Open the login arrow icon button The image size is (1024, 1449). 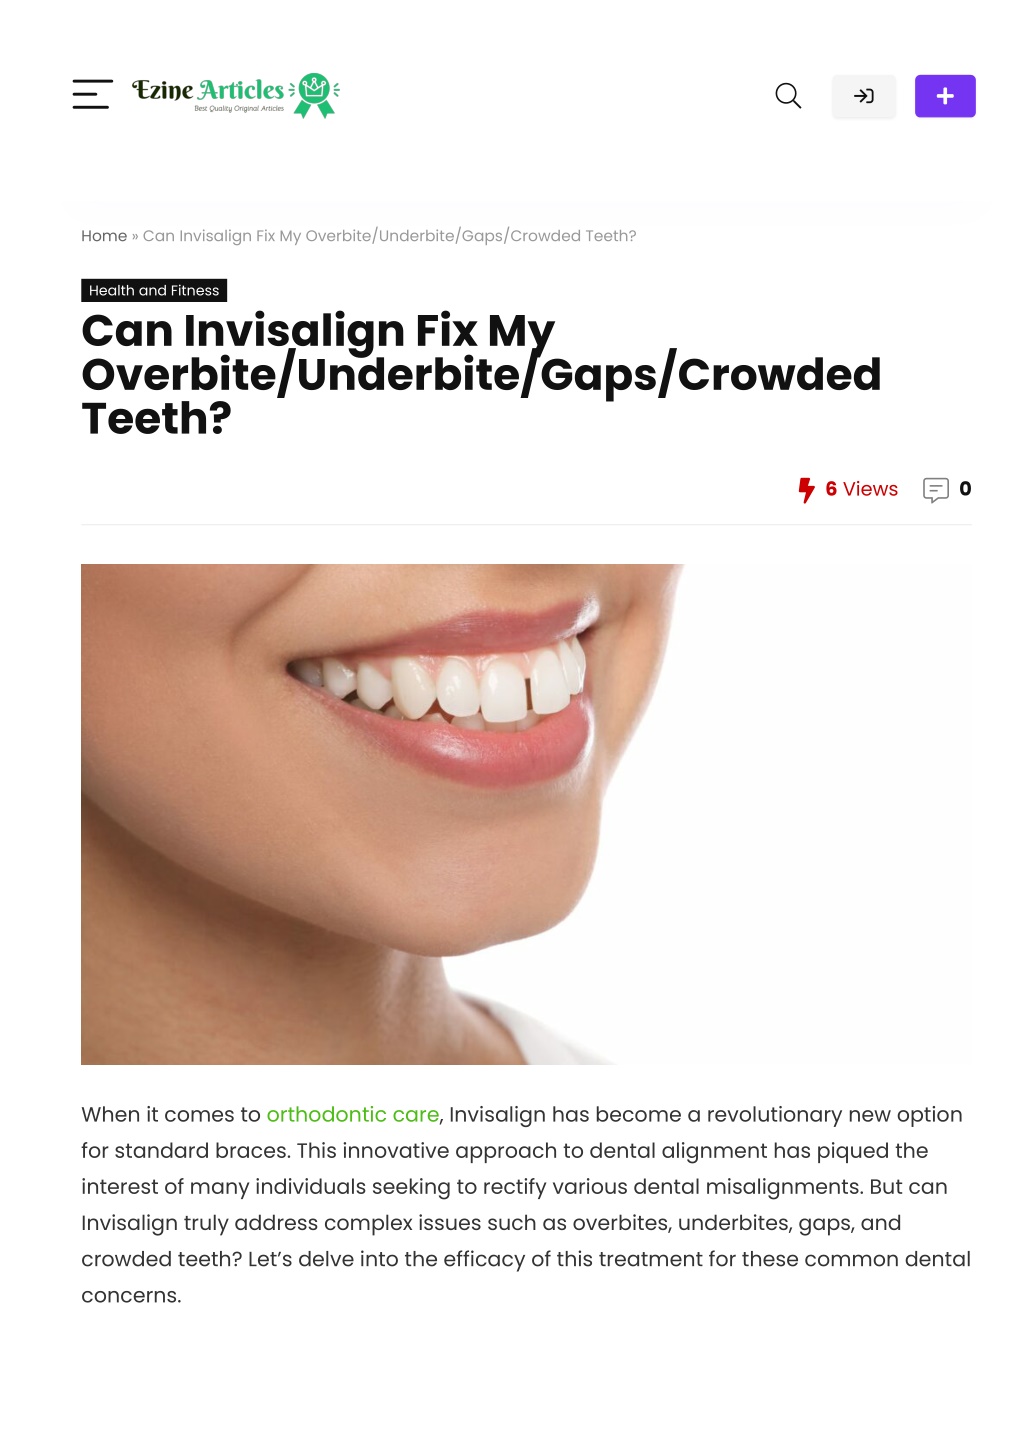point(864,96)
